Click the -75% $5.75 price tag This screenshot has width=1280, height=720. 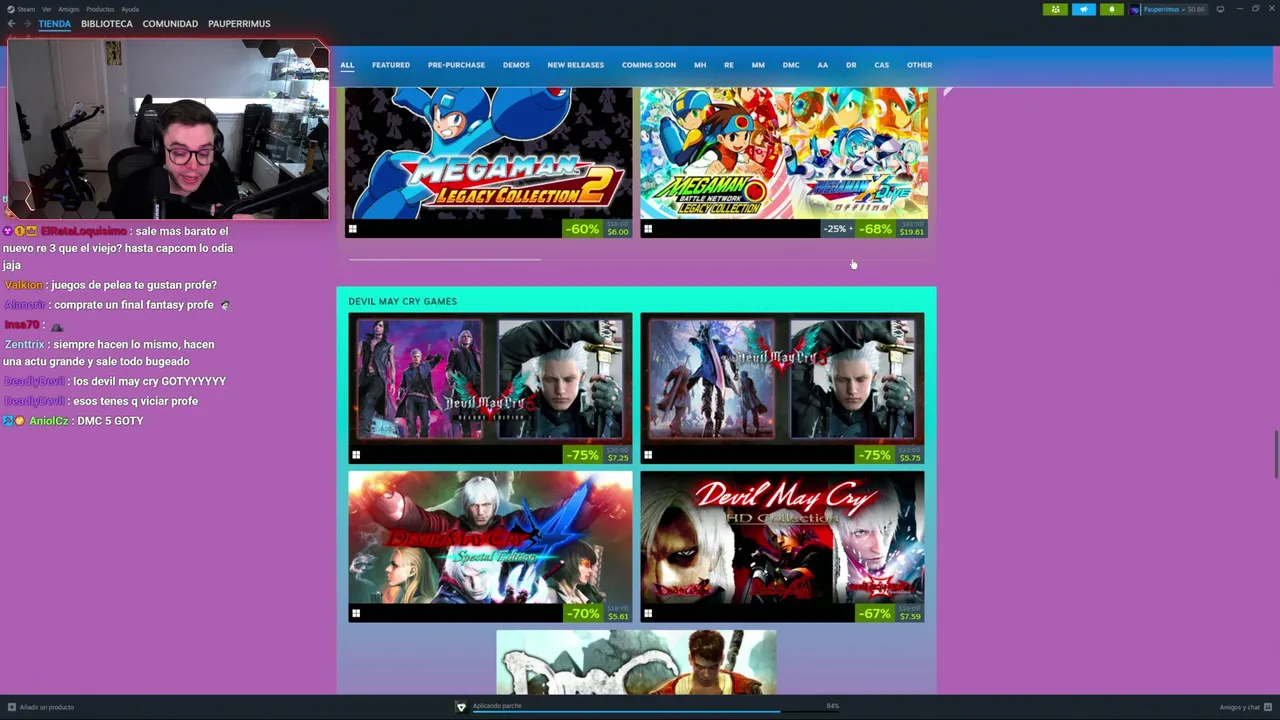889,455
